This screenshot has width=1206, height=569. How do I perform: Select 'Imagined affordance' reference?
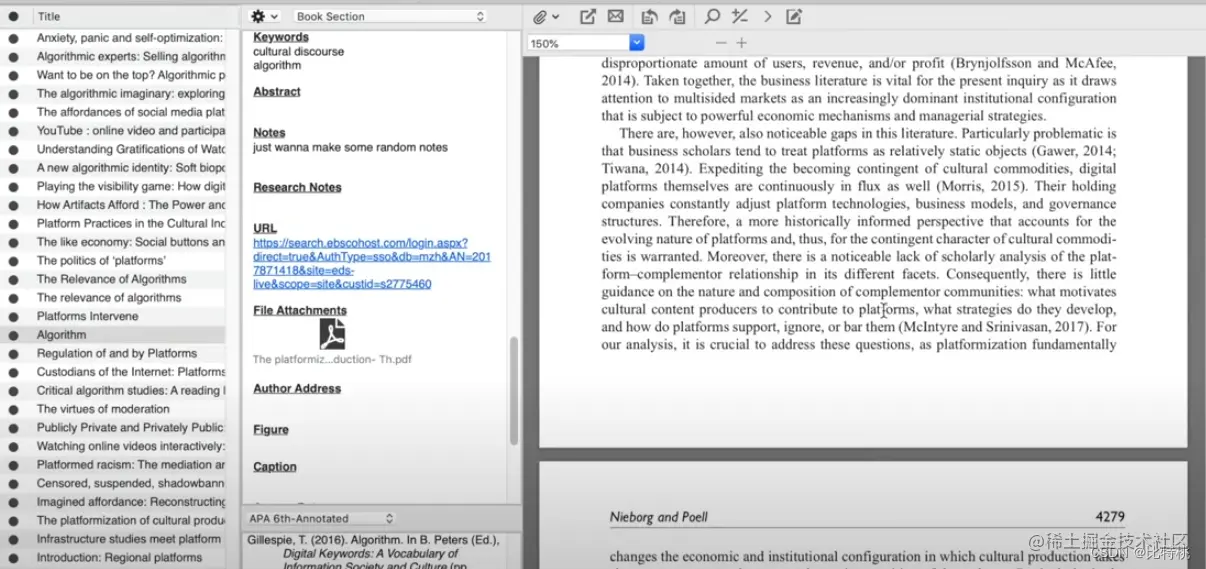point(131,502)
